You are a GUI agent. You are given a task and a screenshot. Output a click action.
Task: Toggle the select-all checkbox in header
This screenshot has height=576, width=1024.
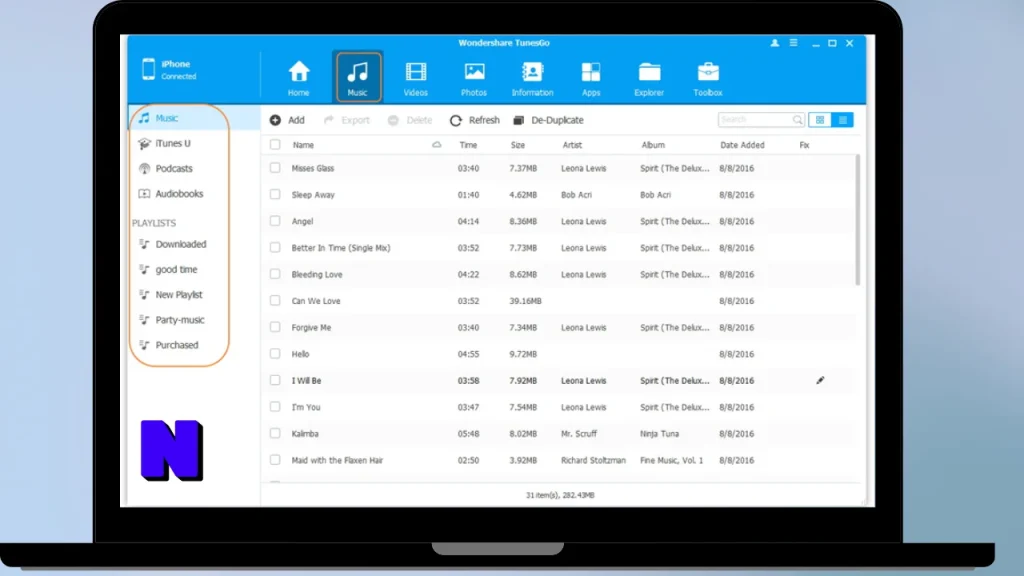pos(275,145)
